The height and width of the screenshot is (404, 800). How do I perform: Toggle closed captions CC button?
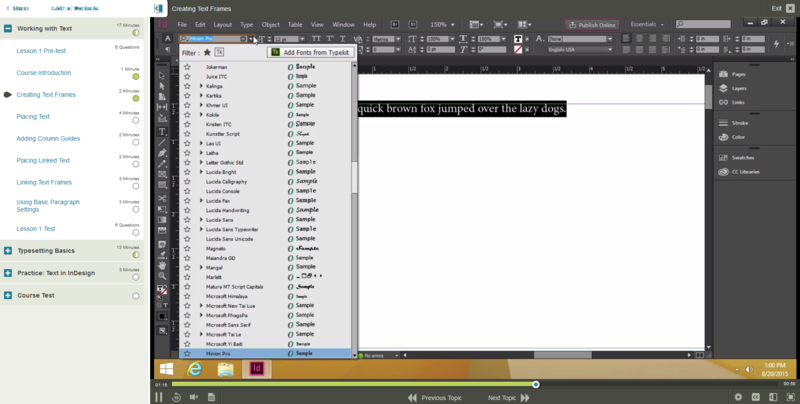coord(756,397)
